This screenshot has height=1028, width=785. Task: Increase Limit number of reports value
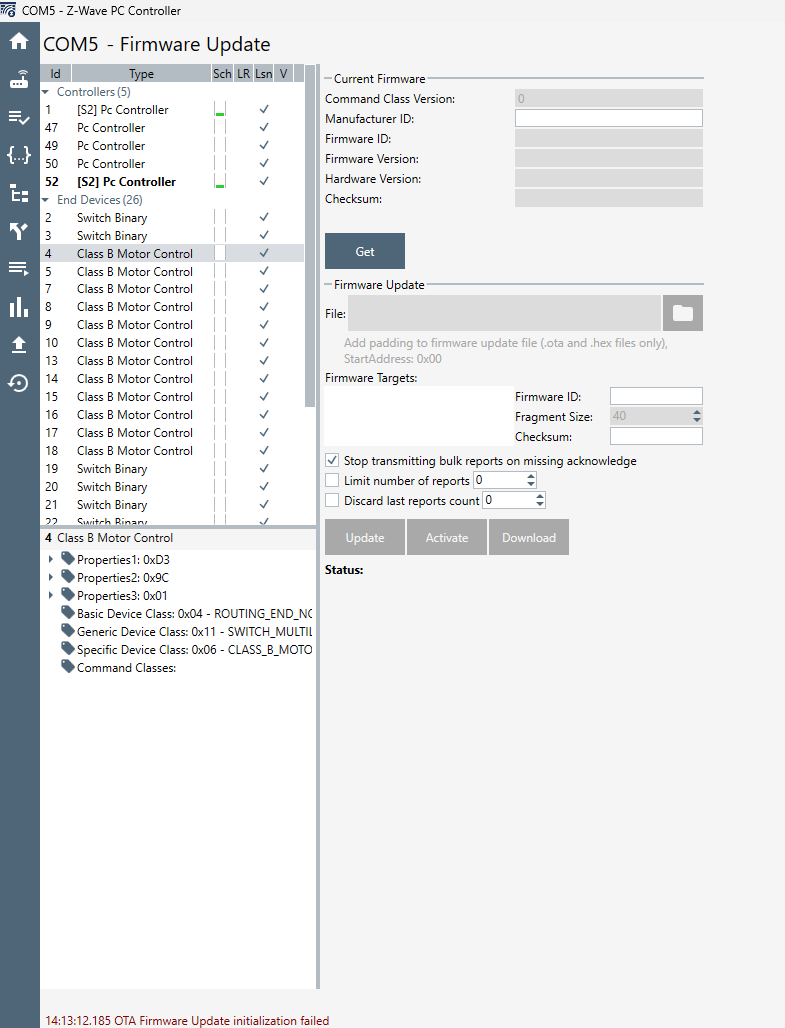click(x=531, y=476)
